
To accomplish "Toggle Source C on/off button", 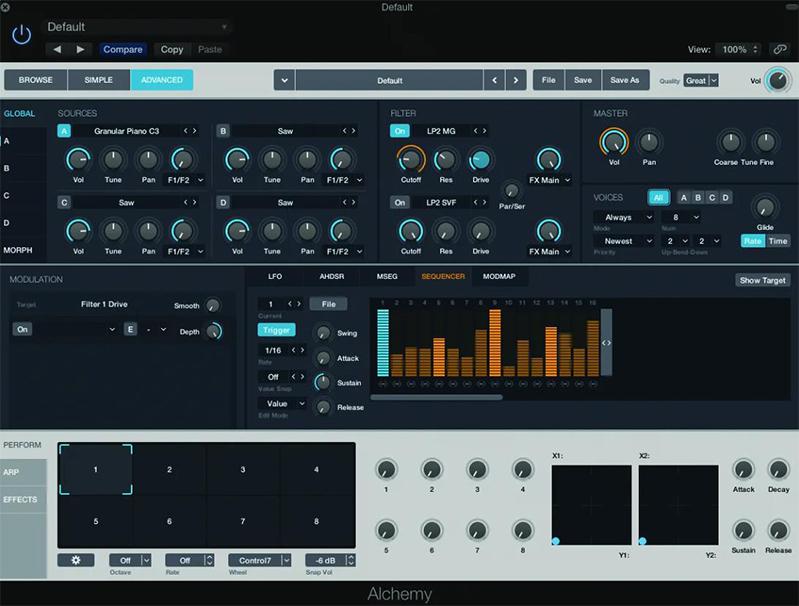I will (x=64, y=202).
